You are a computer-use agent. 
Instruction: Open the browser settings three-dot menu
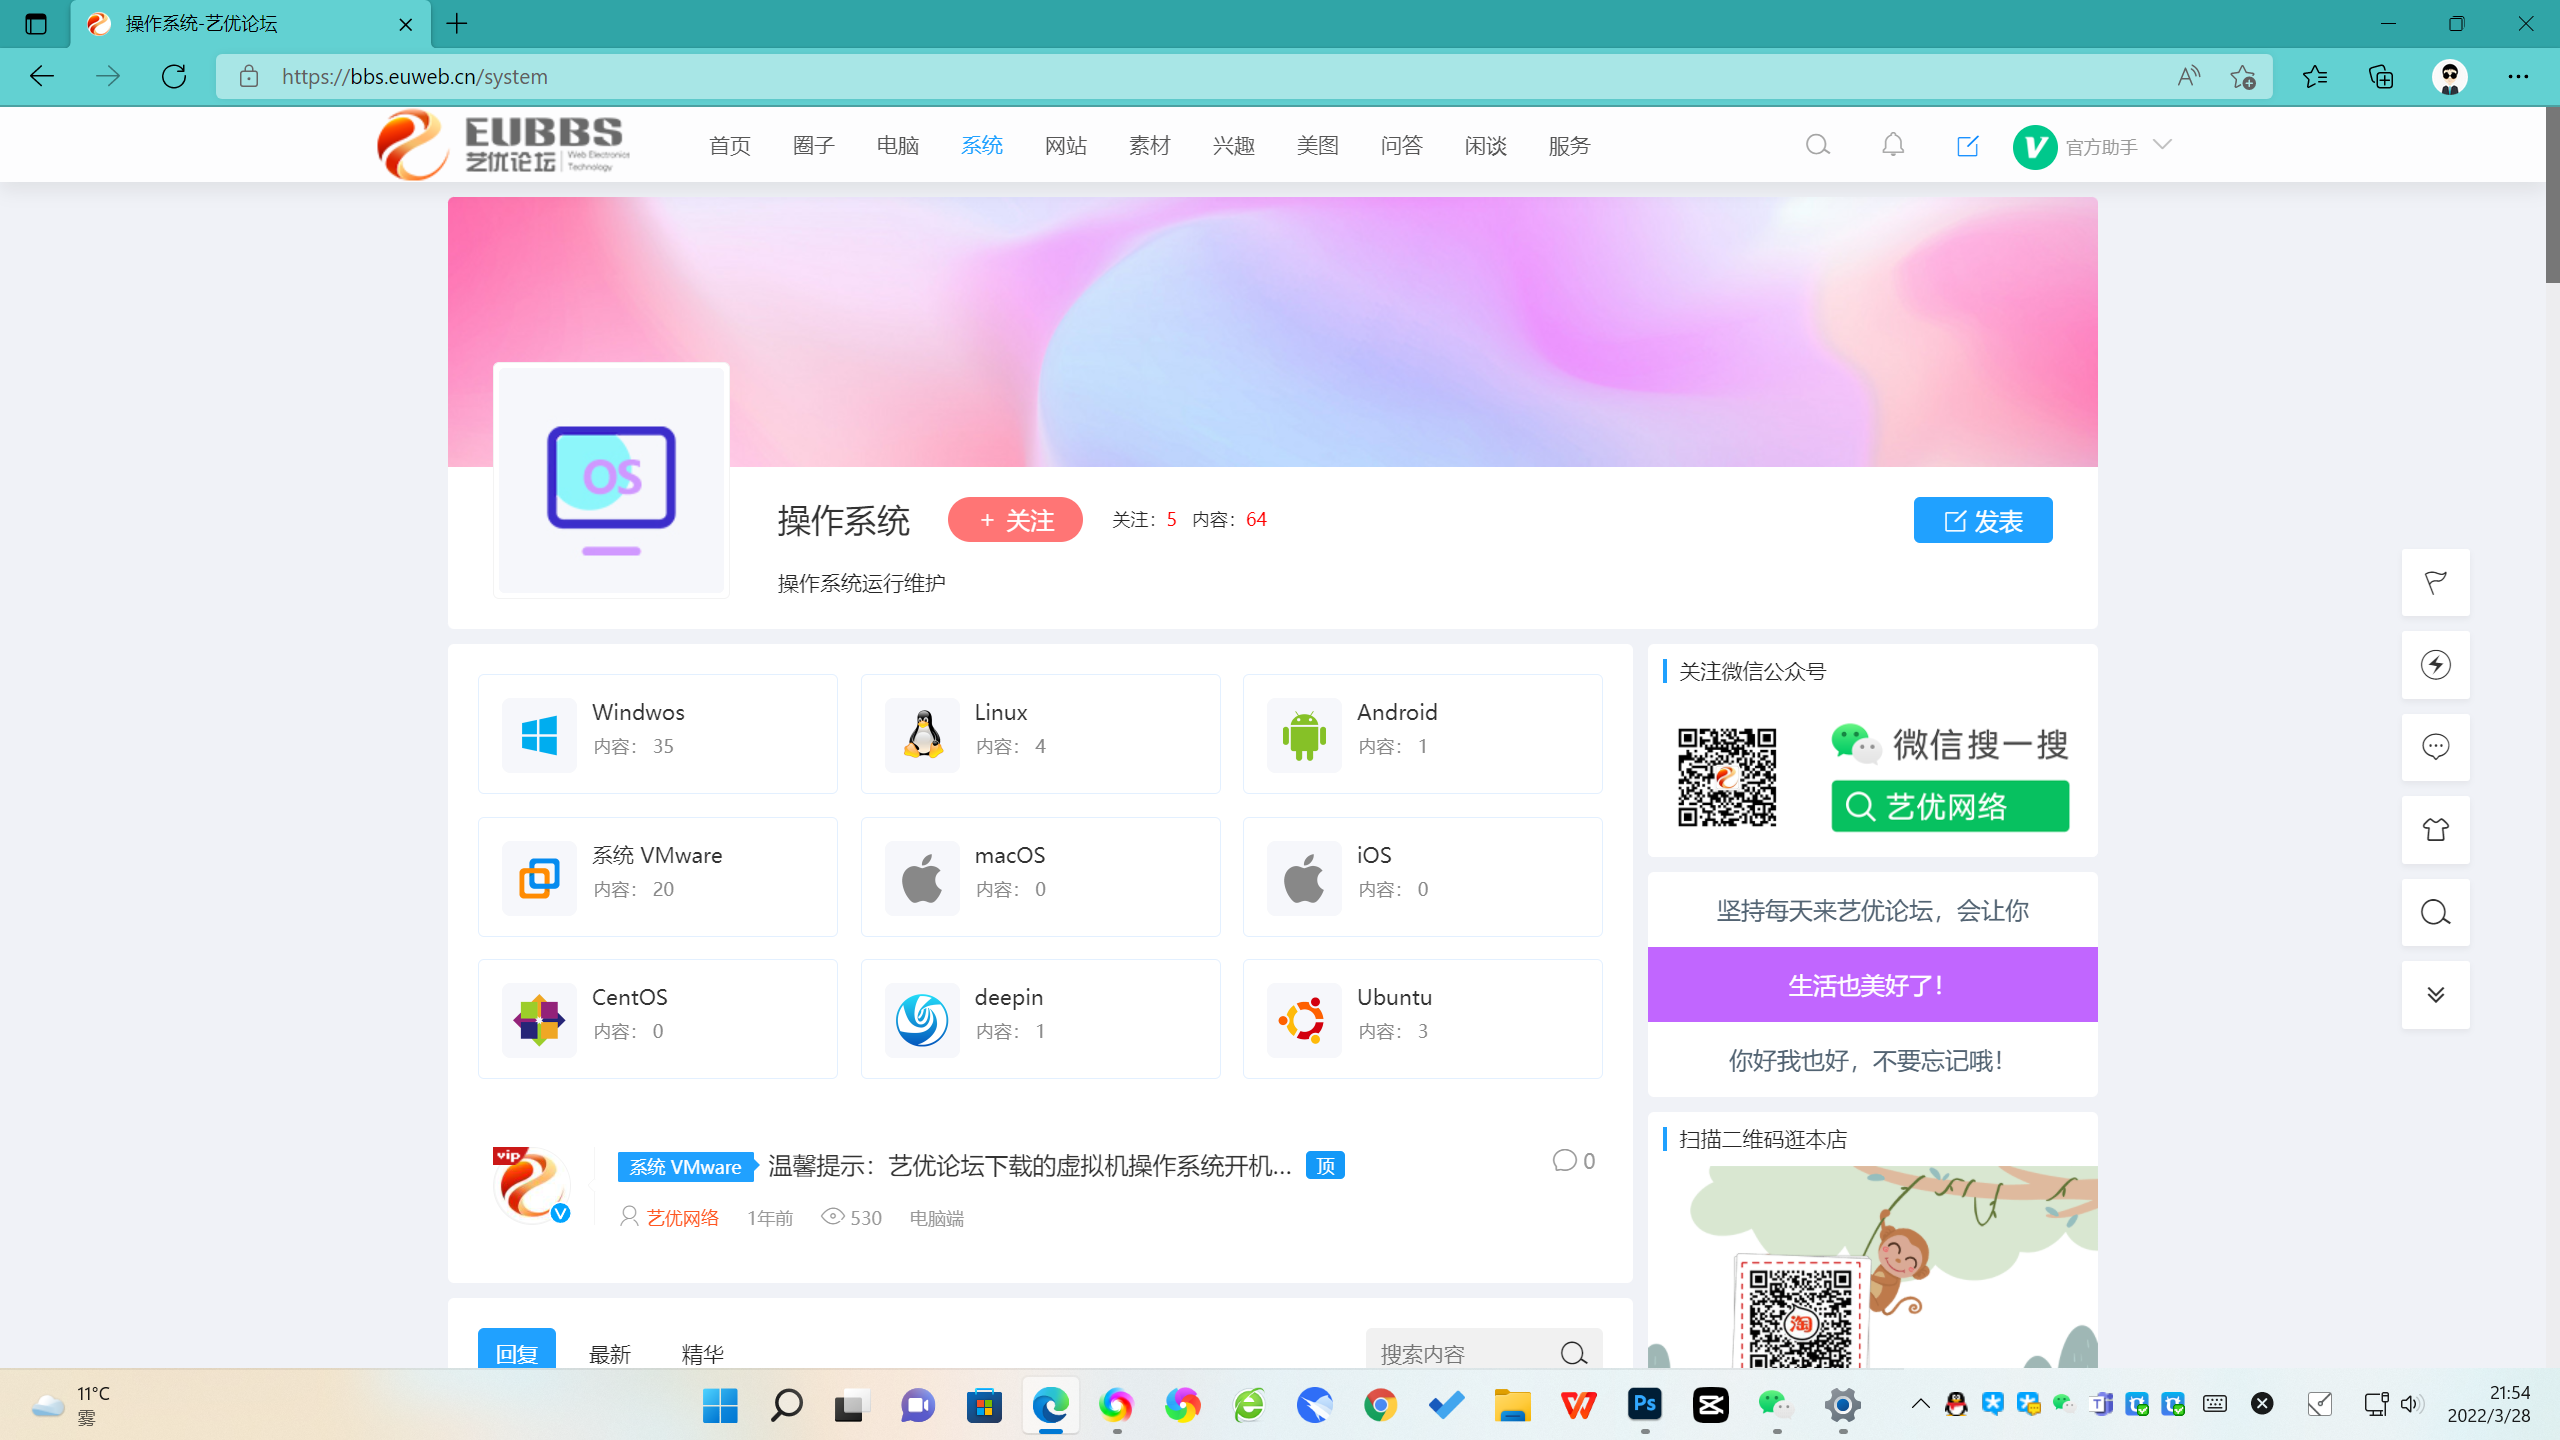(2518, 77)
